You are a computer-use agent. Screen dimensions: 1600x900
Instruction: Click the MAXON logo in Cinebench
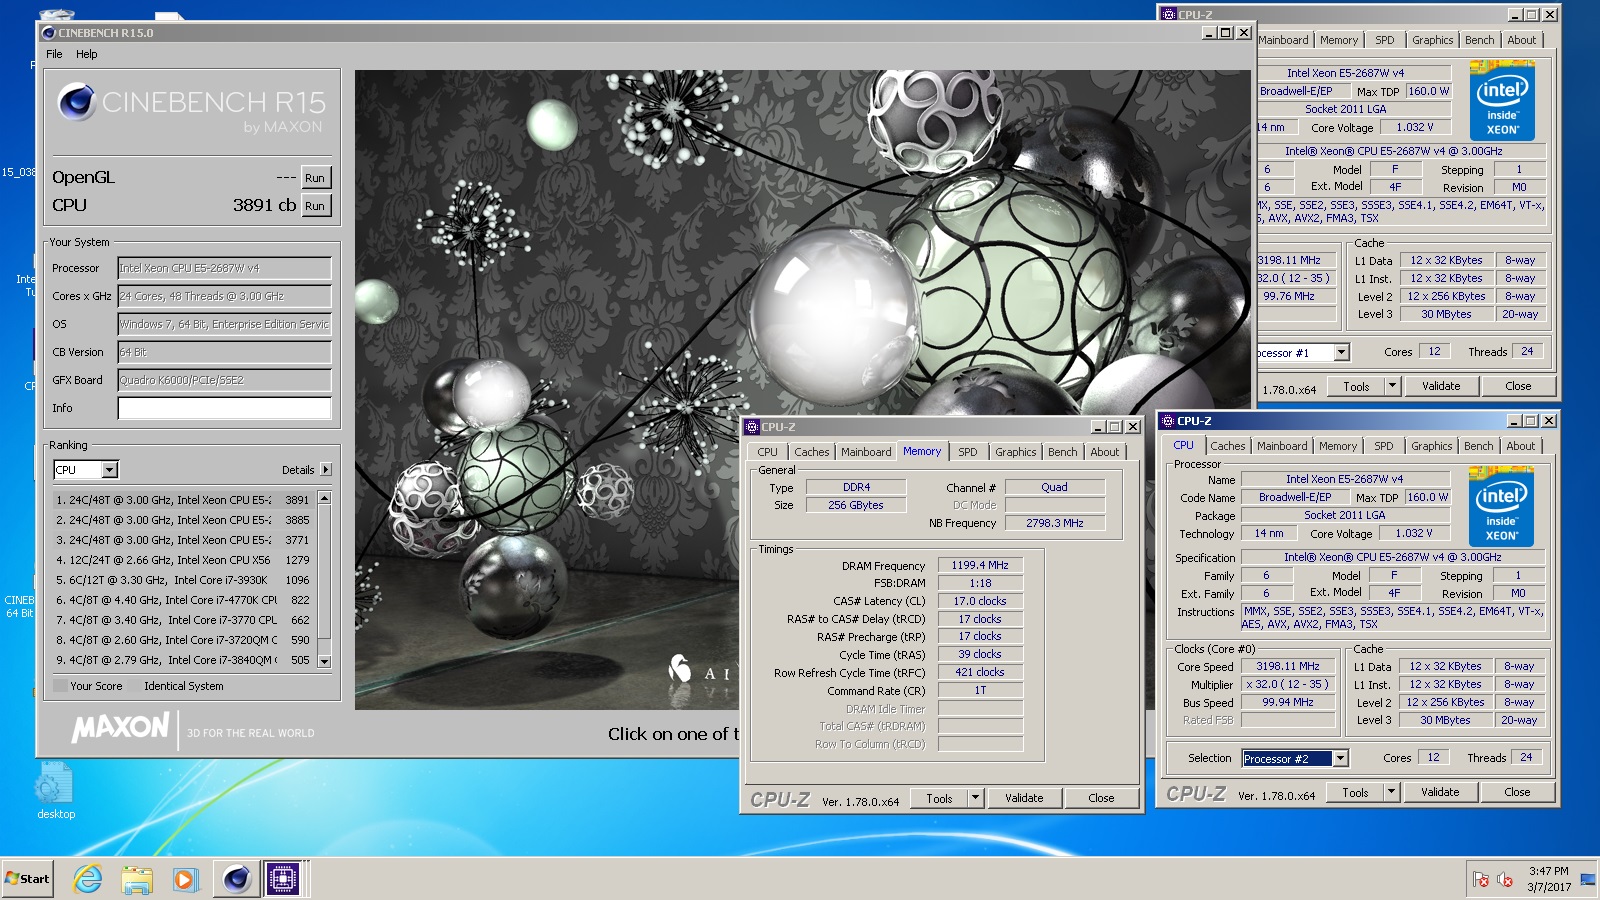pos(120,727)
